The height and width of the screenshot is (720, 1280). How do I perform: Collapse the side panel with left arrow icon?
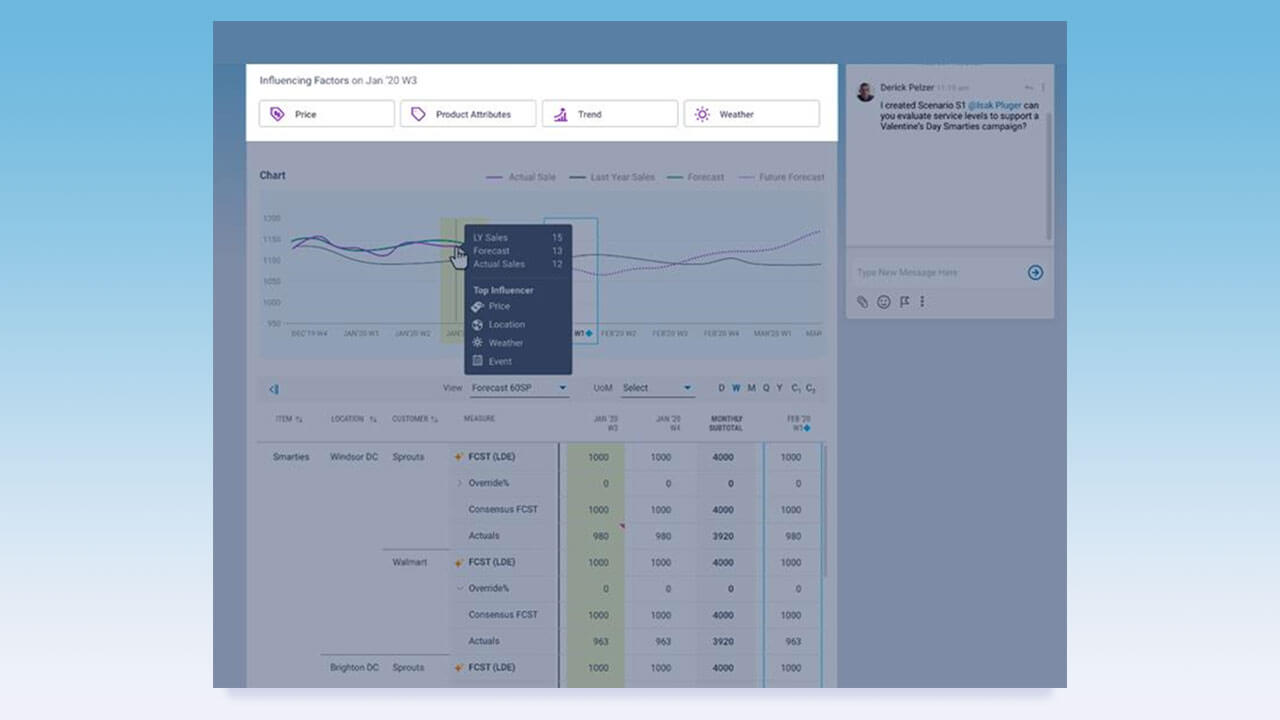coord(273,389)
